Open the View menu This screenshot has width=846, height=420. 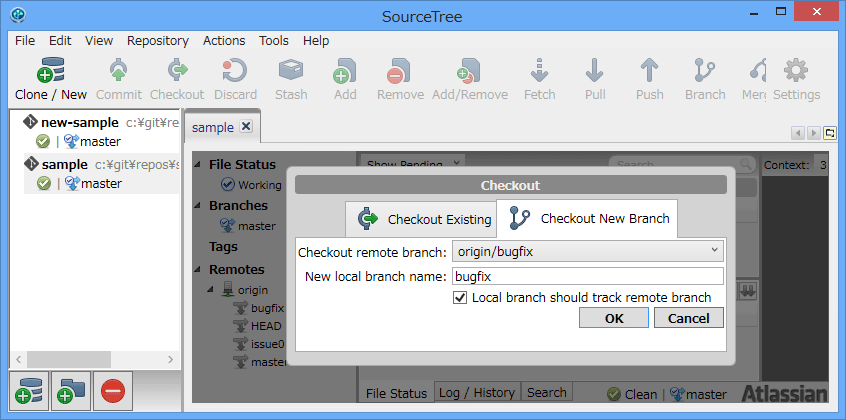(99, 40)
